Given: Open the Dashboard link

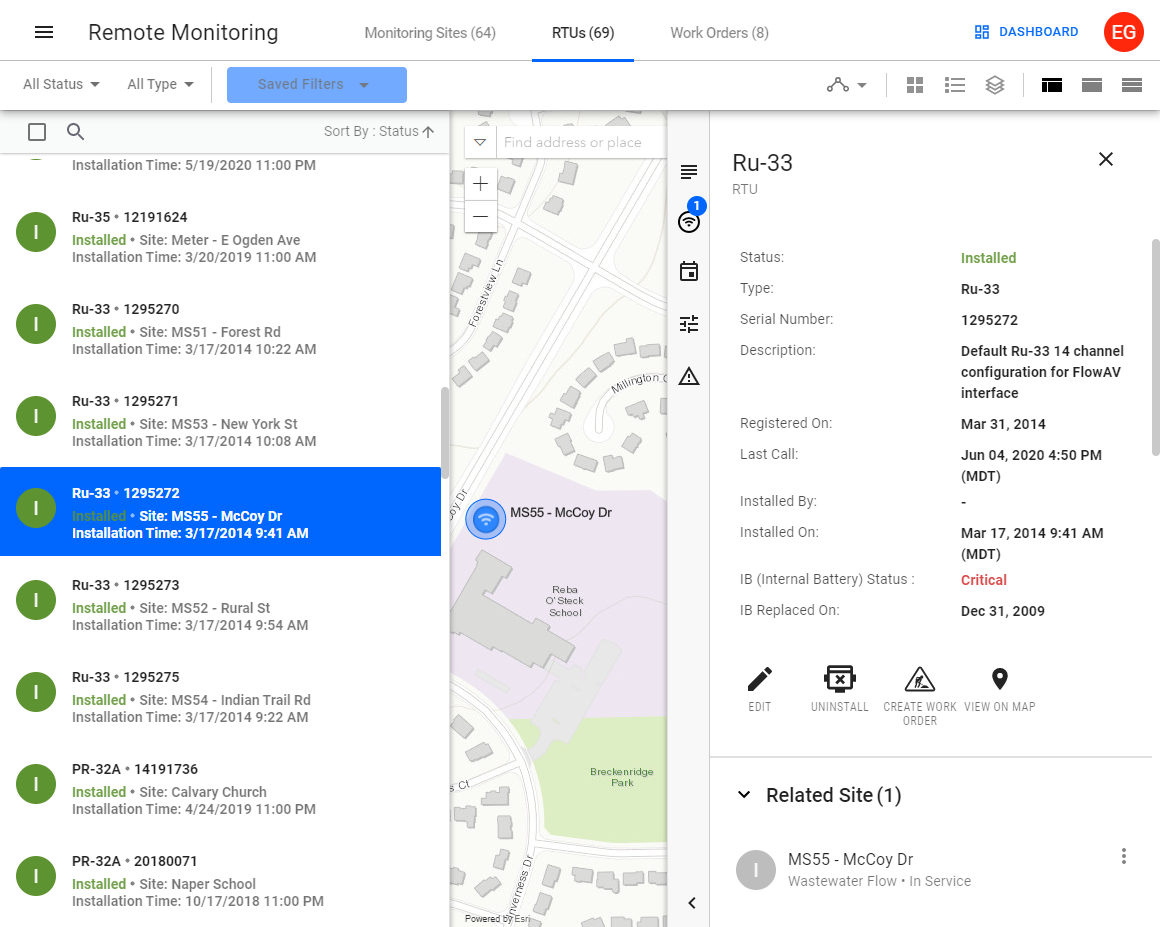Looking at the screenshot, I should [1026, 32].
